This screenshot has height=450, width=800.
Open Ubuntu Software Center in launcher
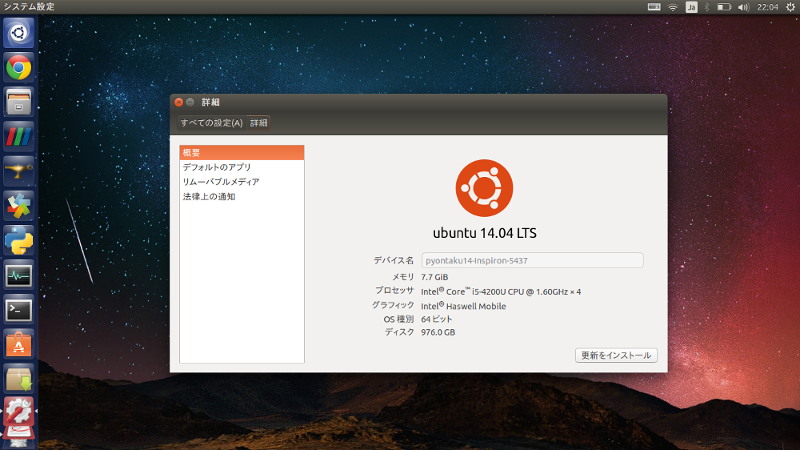click(19, 344)
